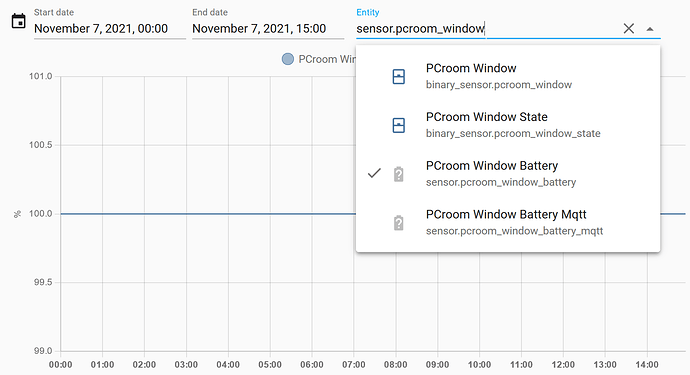This screenshot has height=375, width=690.
Task: Focus the Entity search input
Action: tap(486, 29)
